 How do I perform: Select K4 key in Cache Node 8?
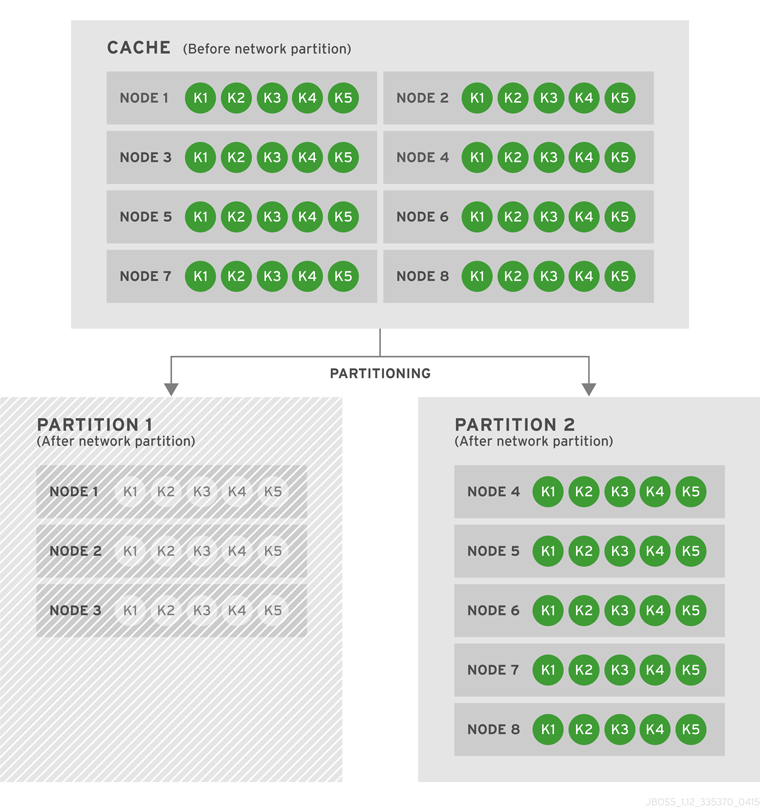584,276
